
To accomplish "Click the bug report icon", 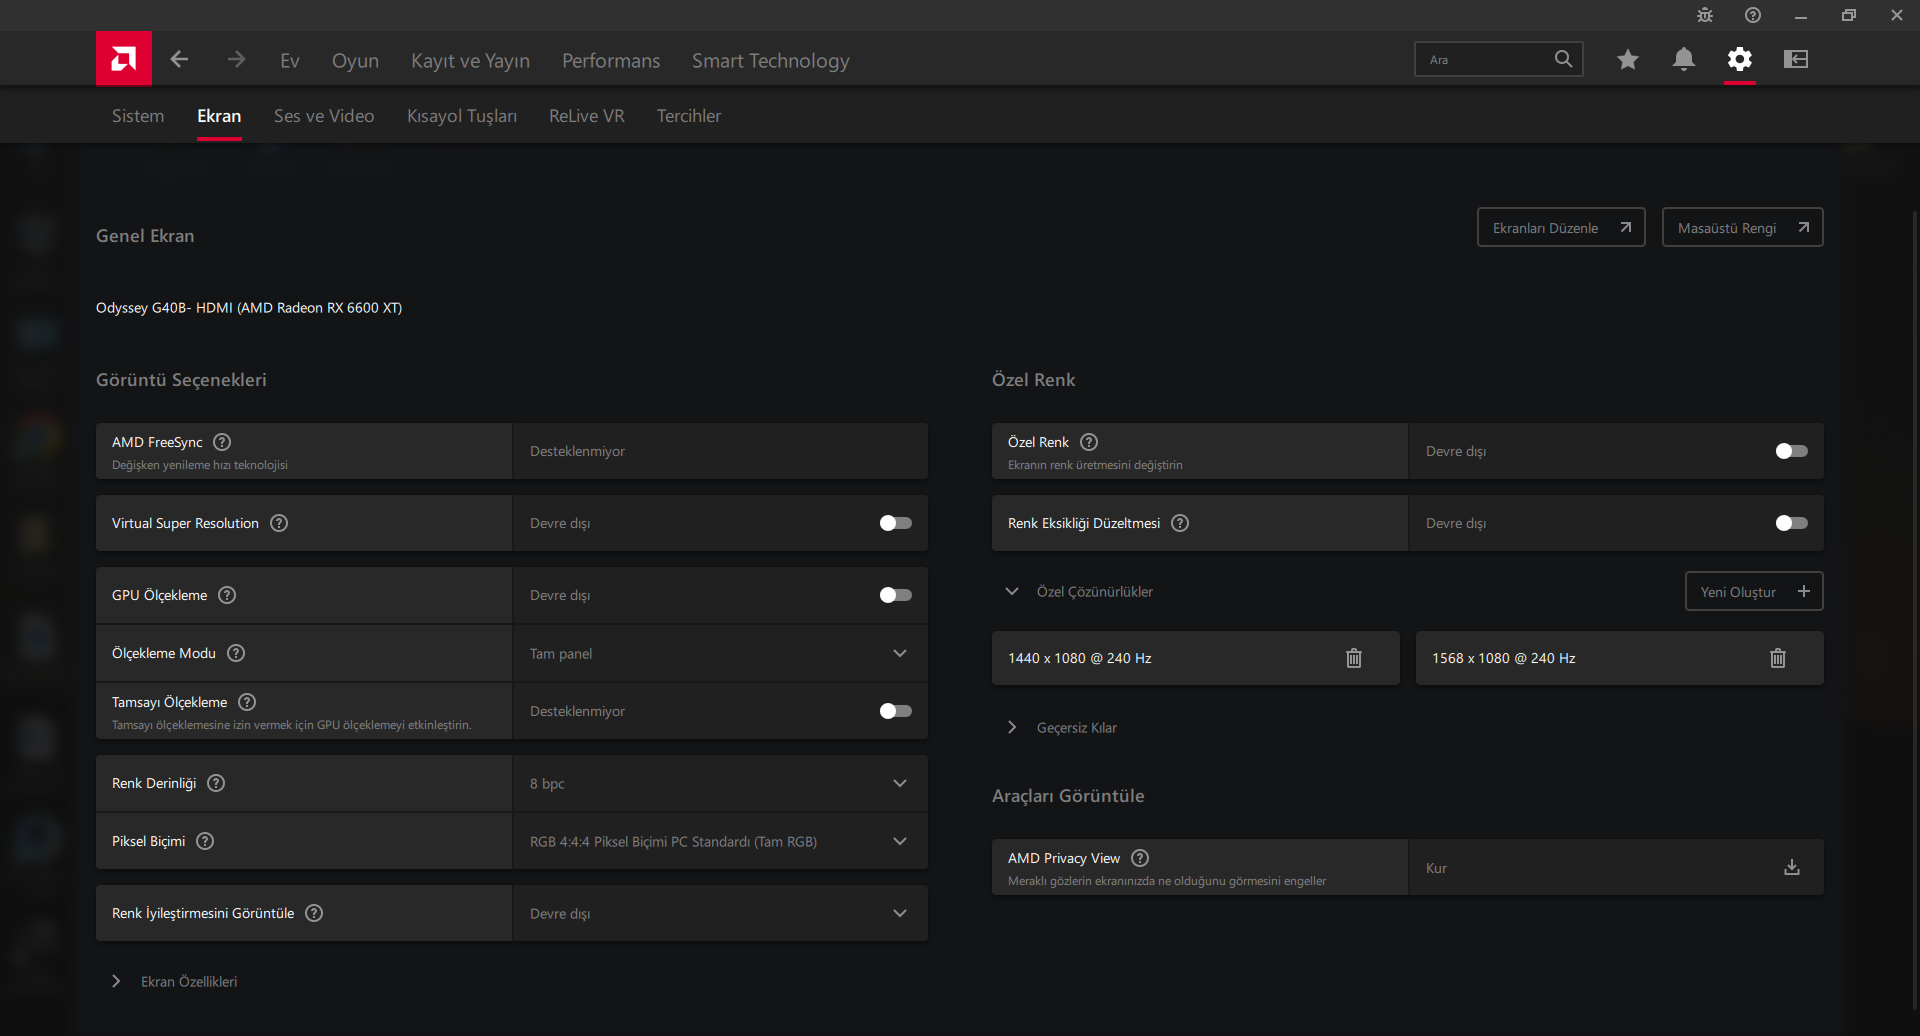I will click(1705, 15).
